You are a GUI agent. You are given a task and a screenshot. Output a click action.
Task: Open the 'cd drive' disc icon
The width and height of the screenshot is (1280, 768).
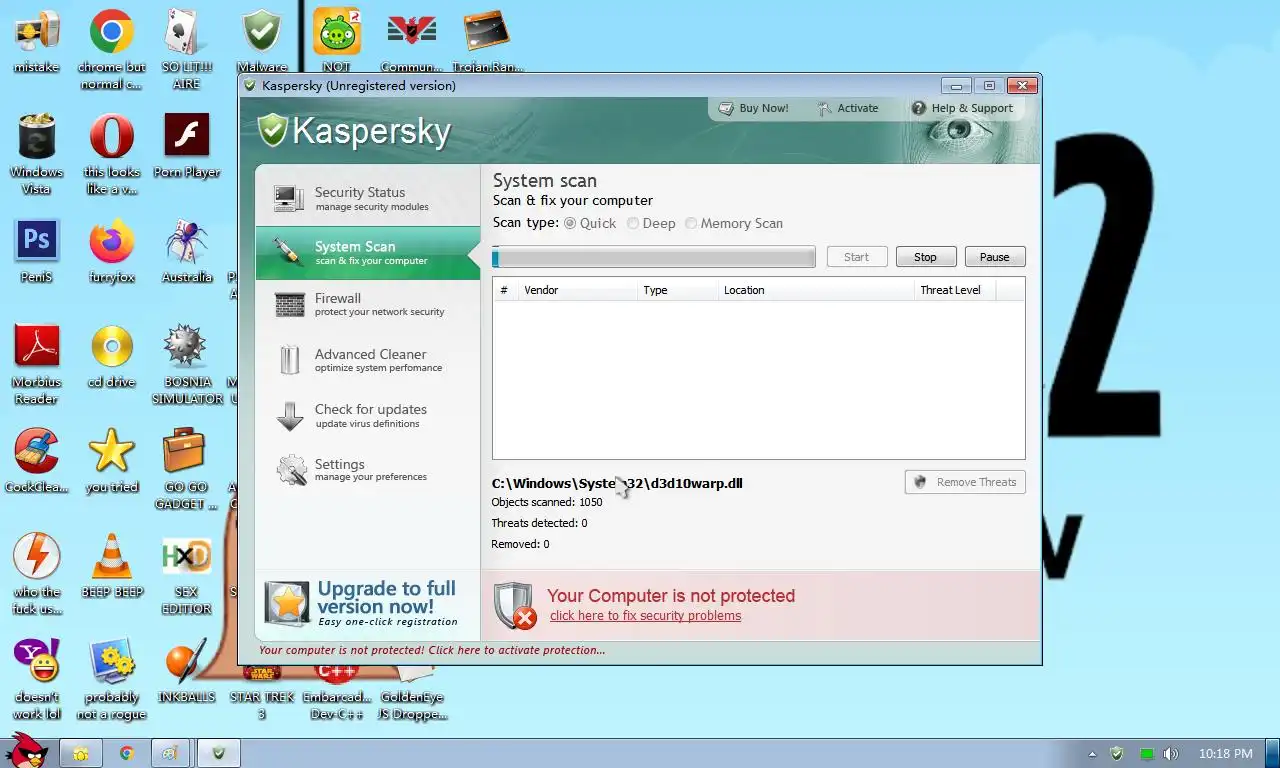(x=112, y=357)
